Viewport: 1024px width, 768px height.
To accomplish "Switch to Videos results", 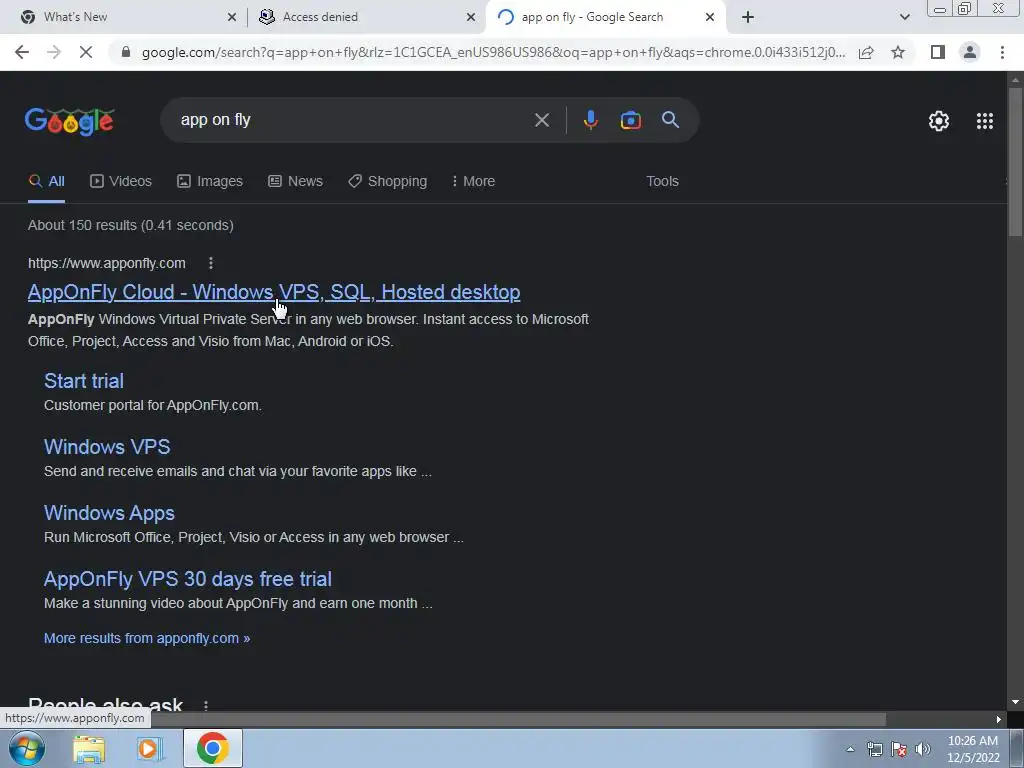I will click(x=121, y=182).
